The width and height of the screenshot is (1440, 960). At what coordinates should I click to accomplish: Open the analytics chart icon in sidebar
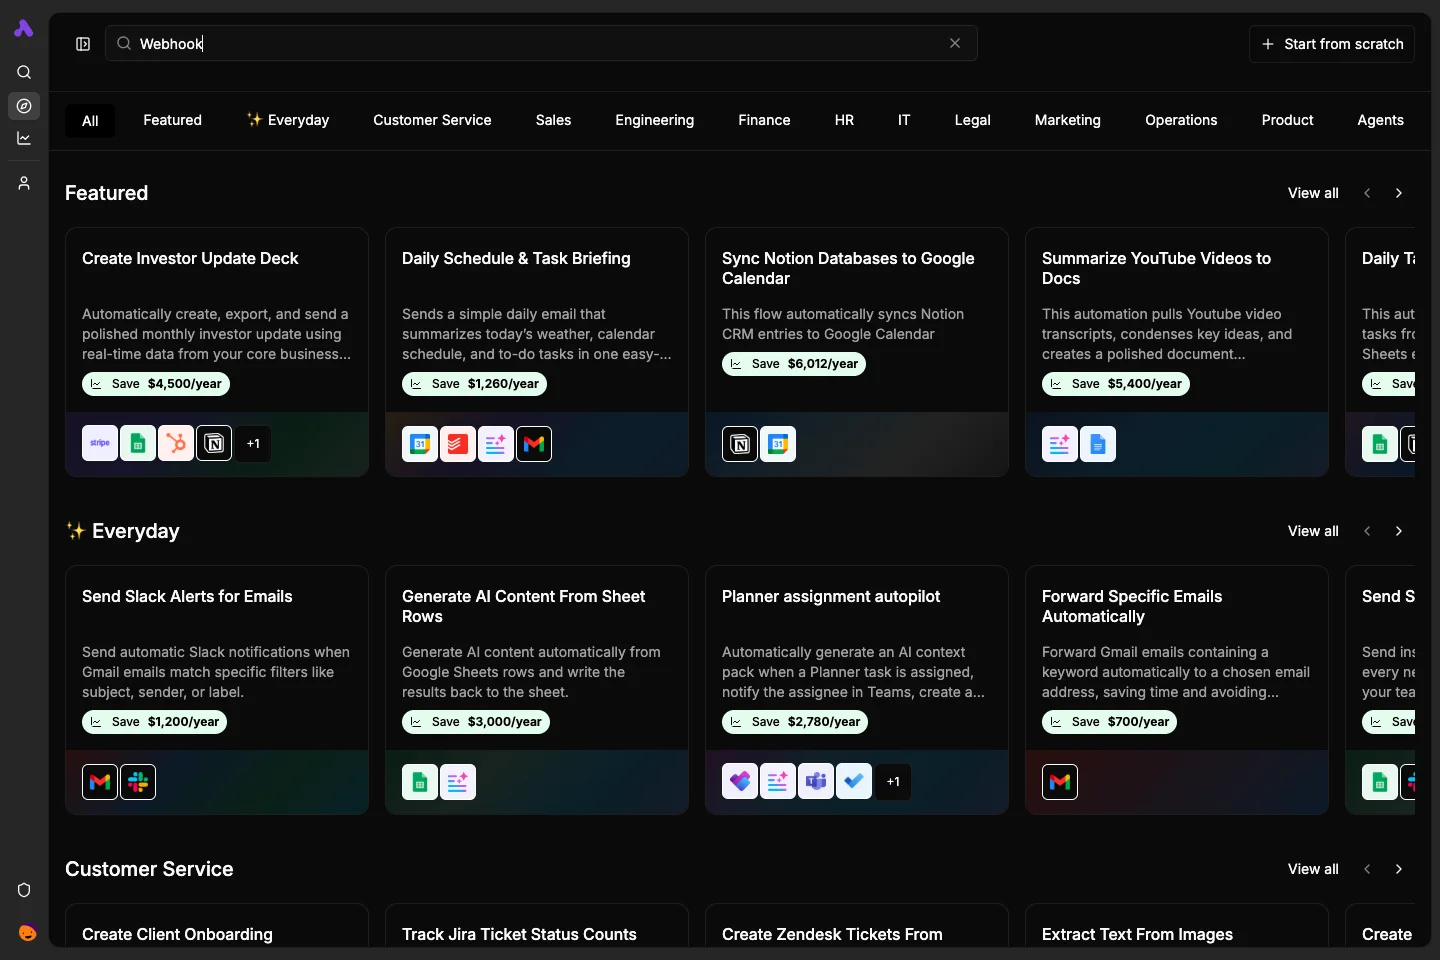[24, 139]
